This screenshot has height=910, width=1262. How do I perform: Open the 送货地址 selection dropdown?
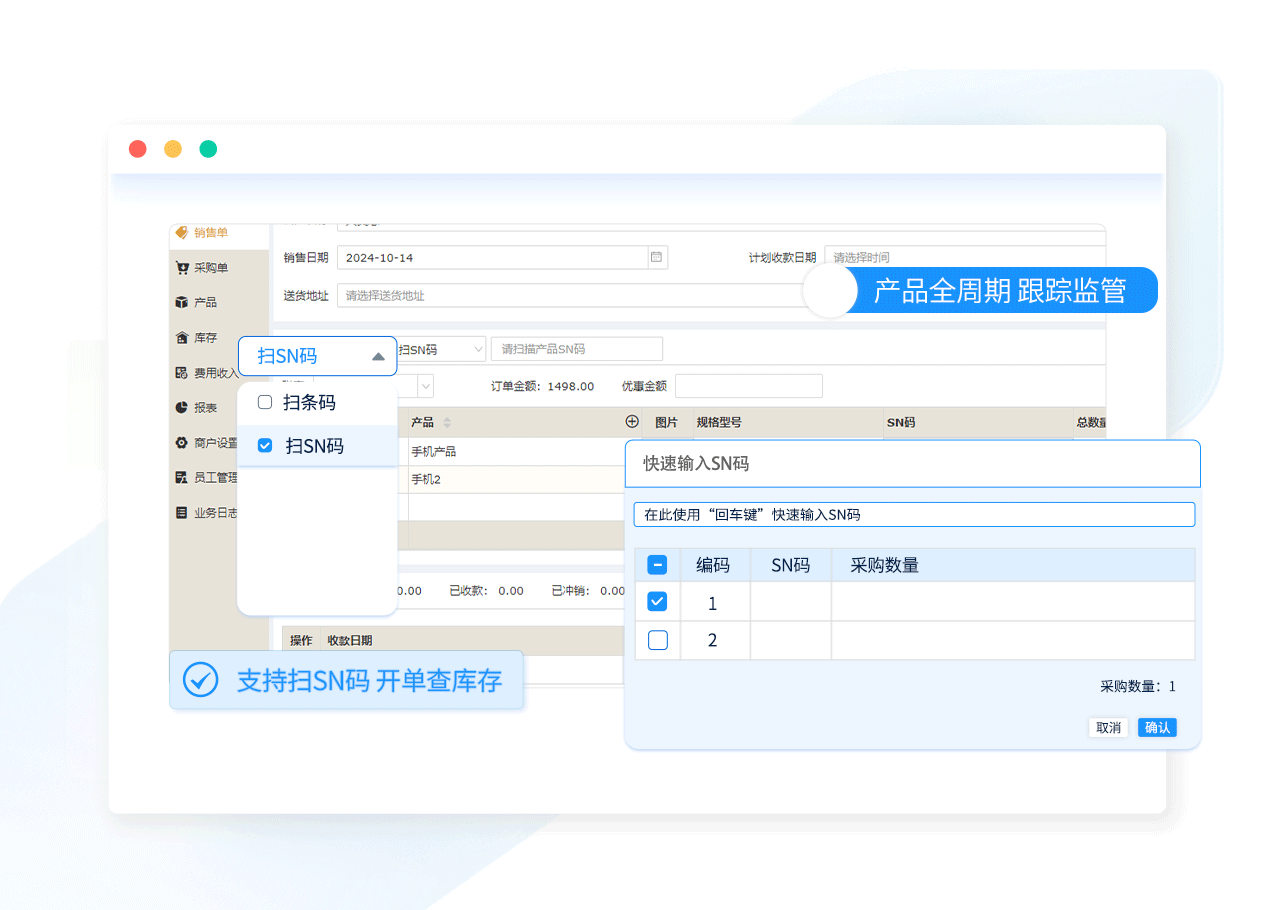pyautogui.click(x=570, y=296)
